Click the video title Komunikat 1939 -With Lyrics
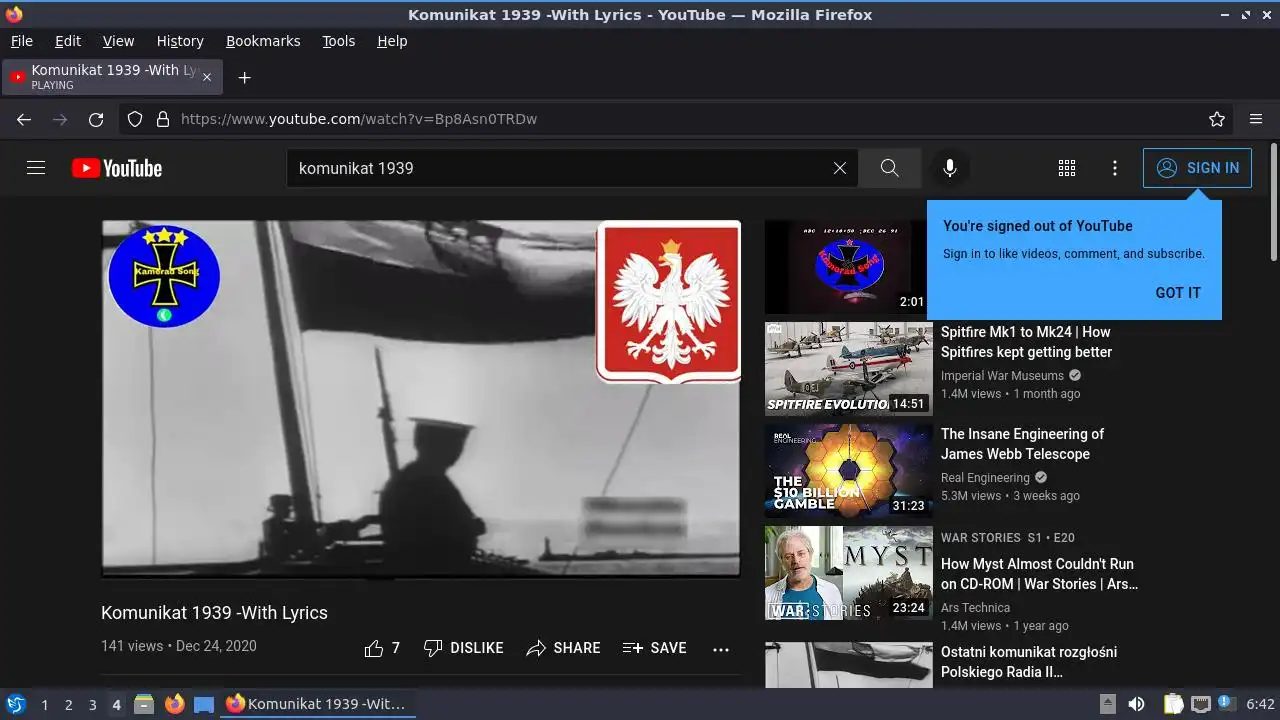This screenshot has width=1280, height=720. [214, 613]
